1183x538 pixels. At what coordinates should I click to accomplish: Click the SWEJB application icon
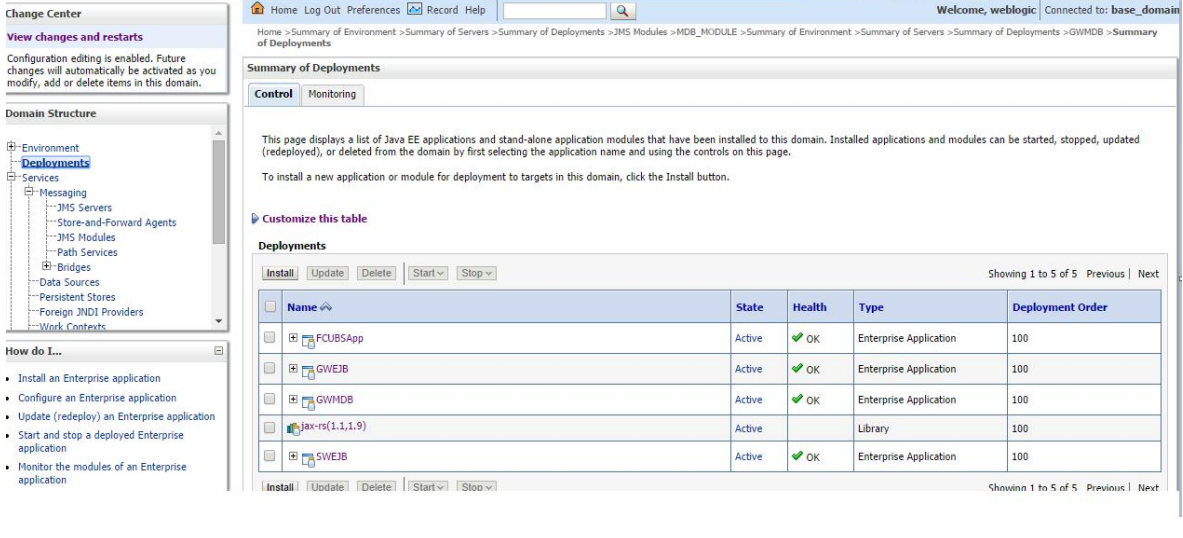pos(308,458)
